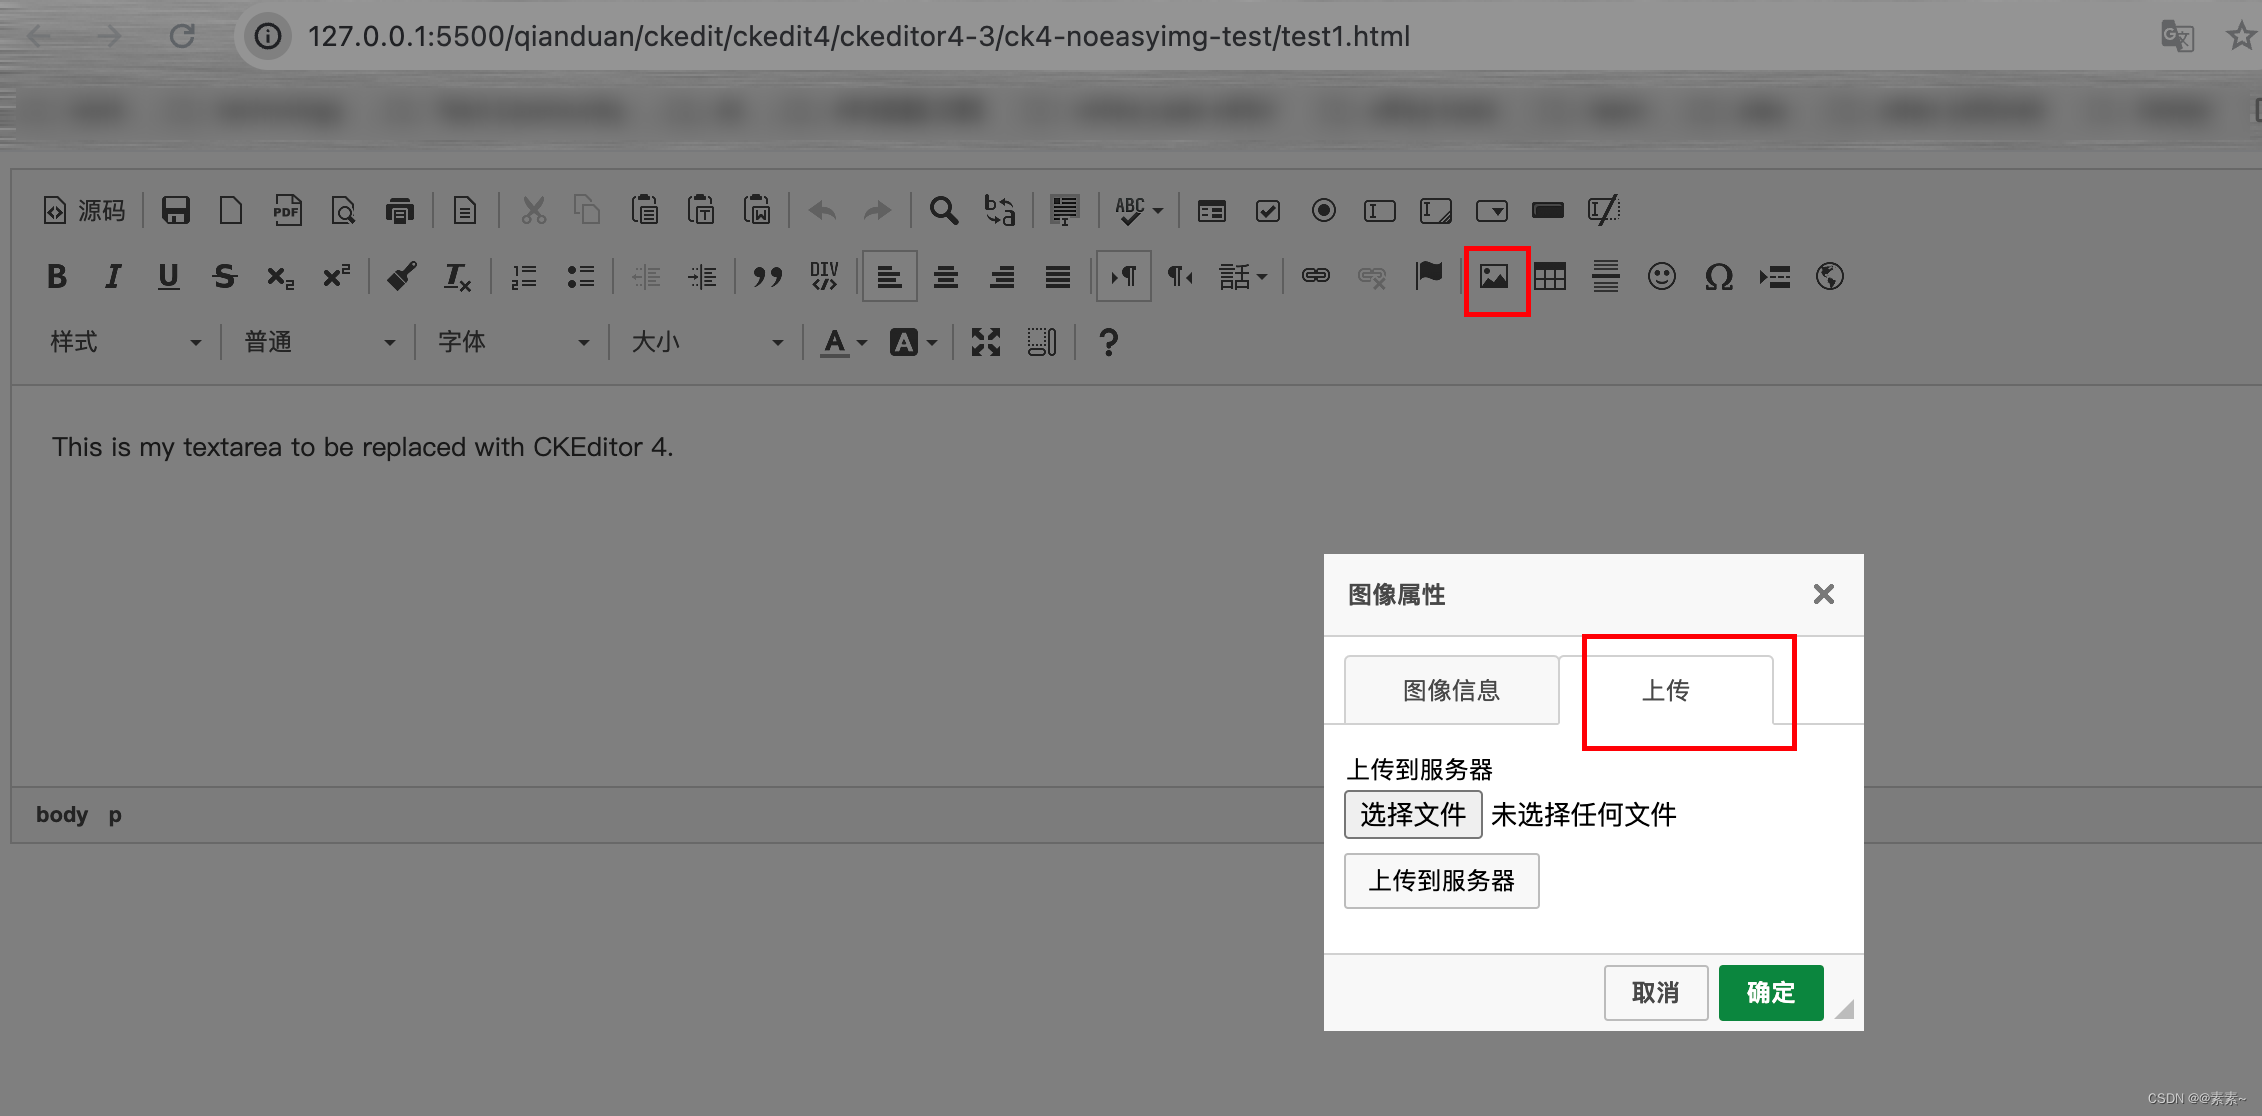Insert an image into the editor
Image resolution: width=2262 pixels, height=1116 pixels.
click(1495, 278)
